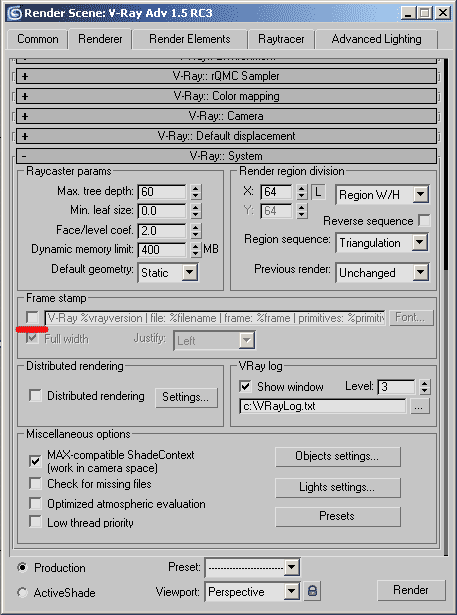Click the Min. leaf size field

162,211
